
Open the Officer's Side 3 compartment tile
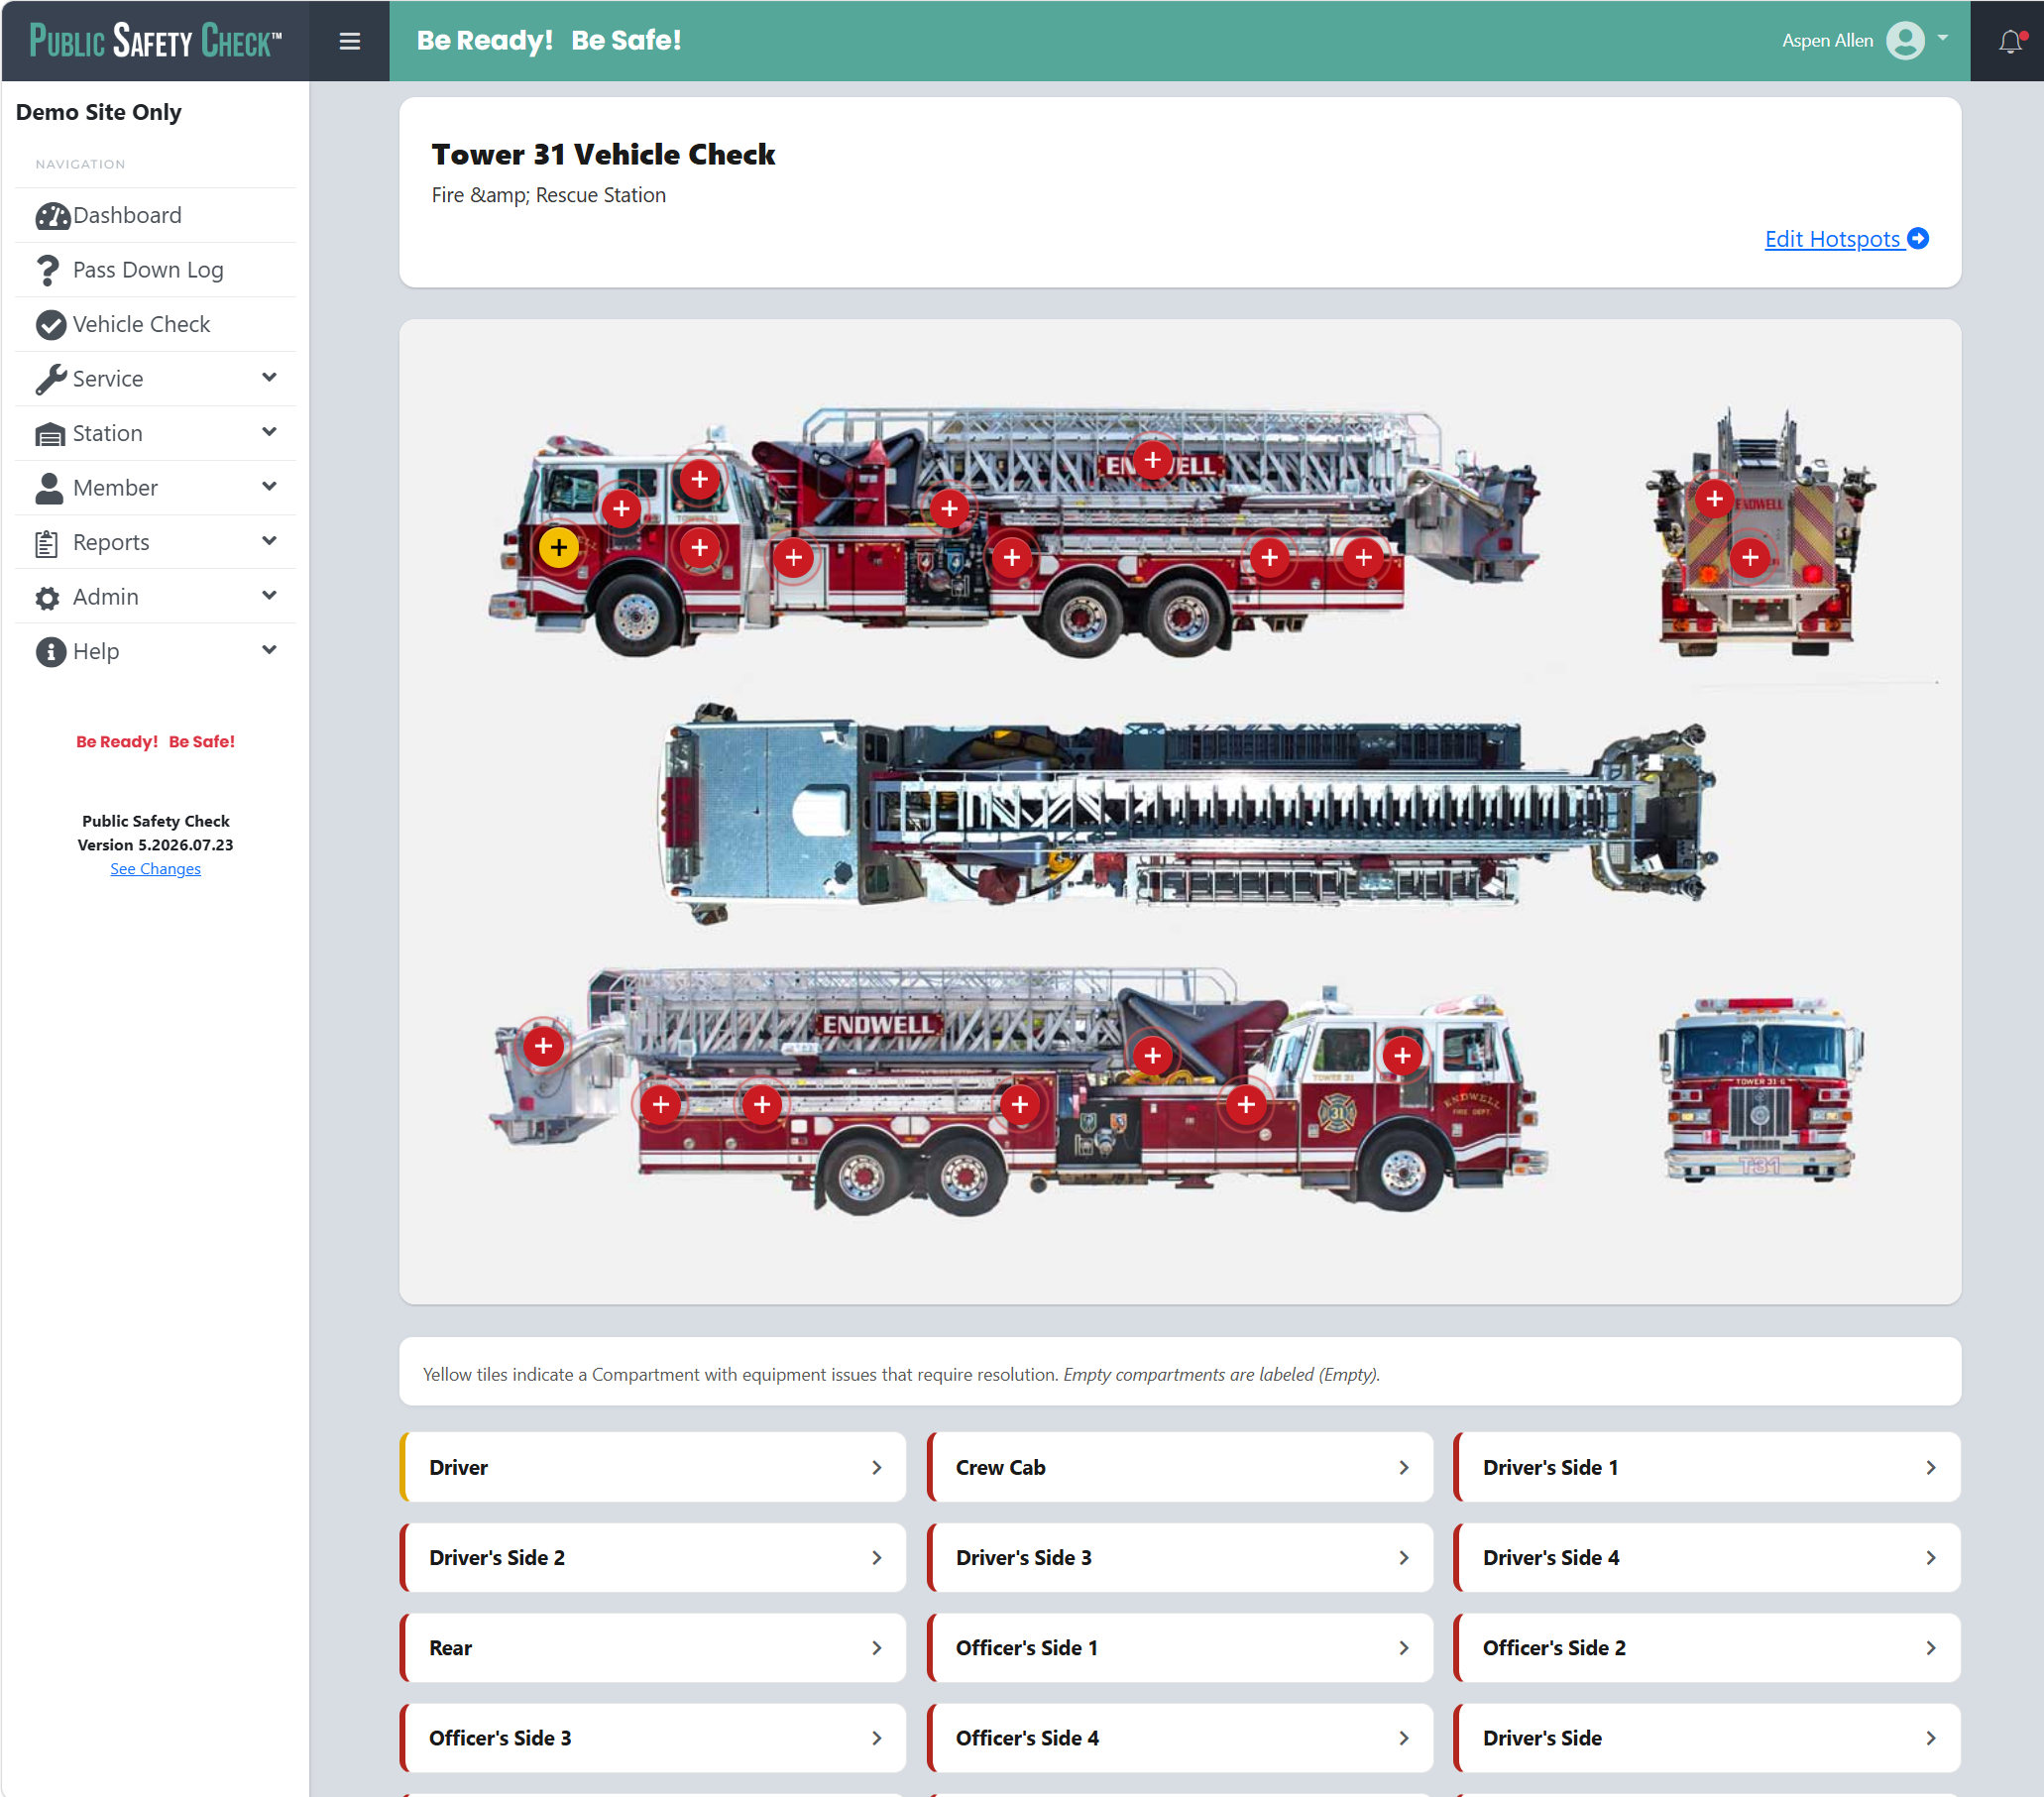pyautogui.click(x=653, y=1738)
